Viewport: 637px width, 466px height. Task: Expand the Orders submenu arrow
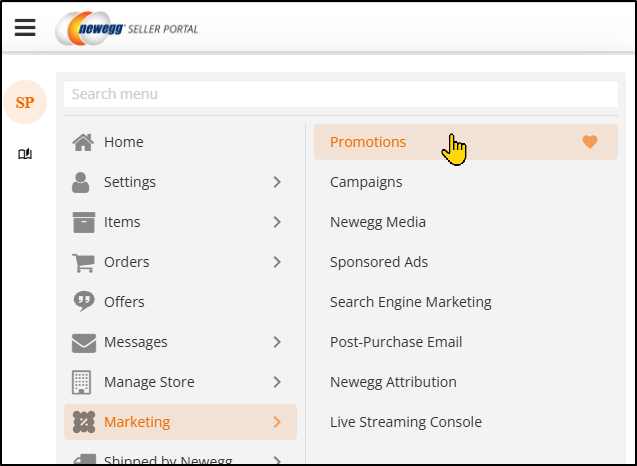pyautogui.click(x=277, y=262)
